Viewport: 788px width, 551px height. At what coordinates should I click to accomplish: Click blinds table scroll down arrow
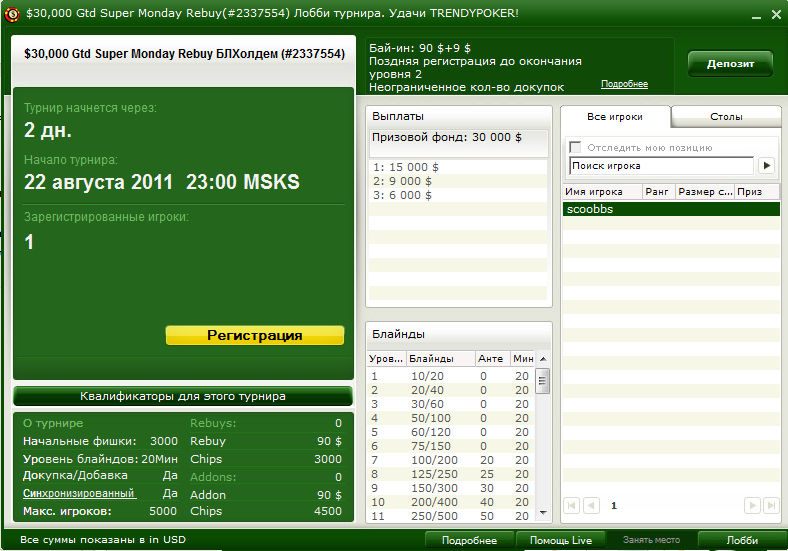click(x=543, y=513)
